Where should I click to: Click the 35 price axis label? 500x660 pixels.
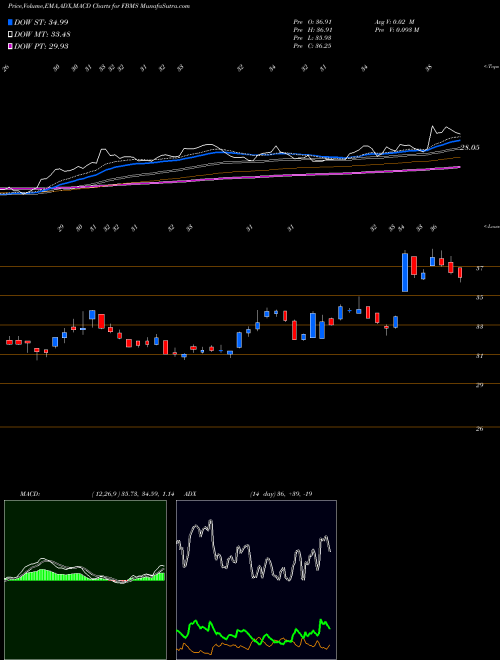(x=479, y=298)
